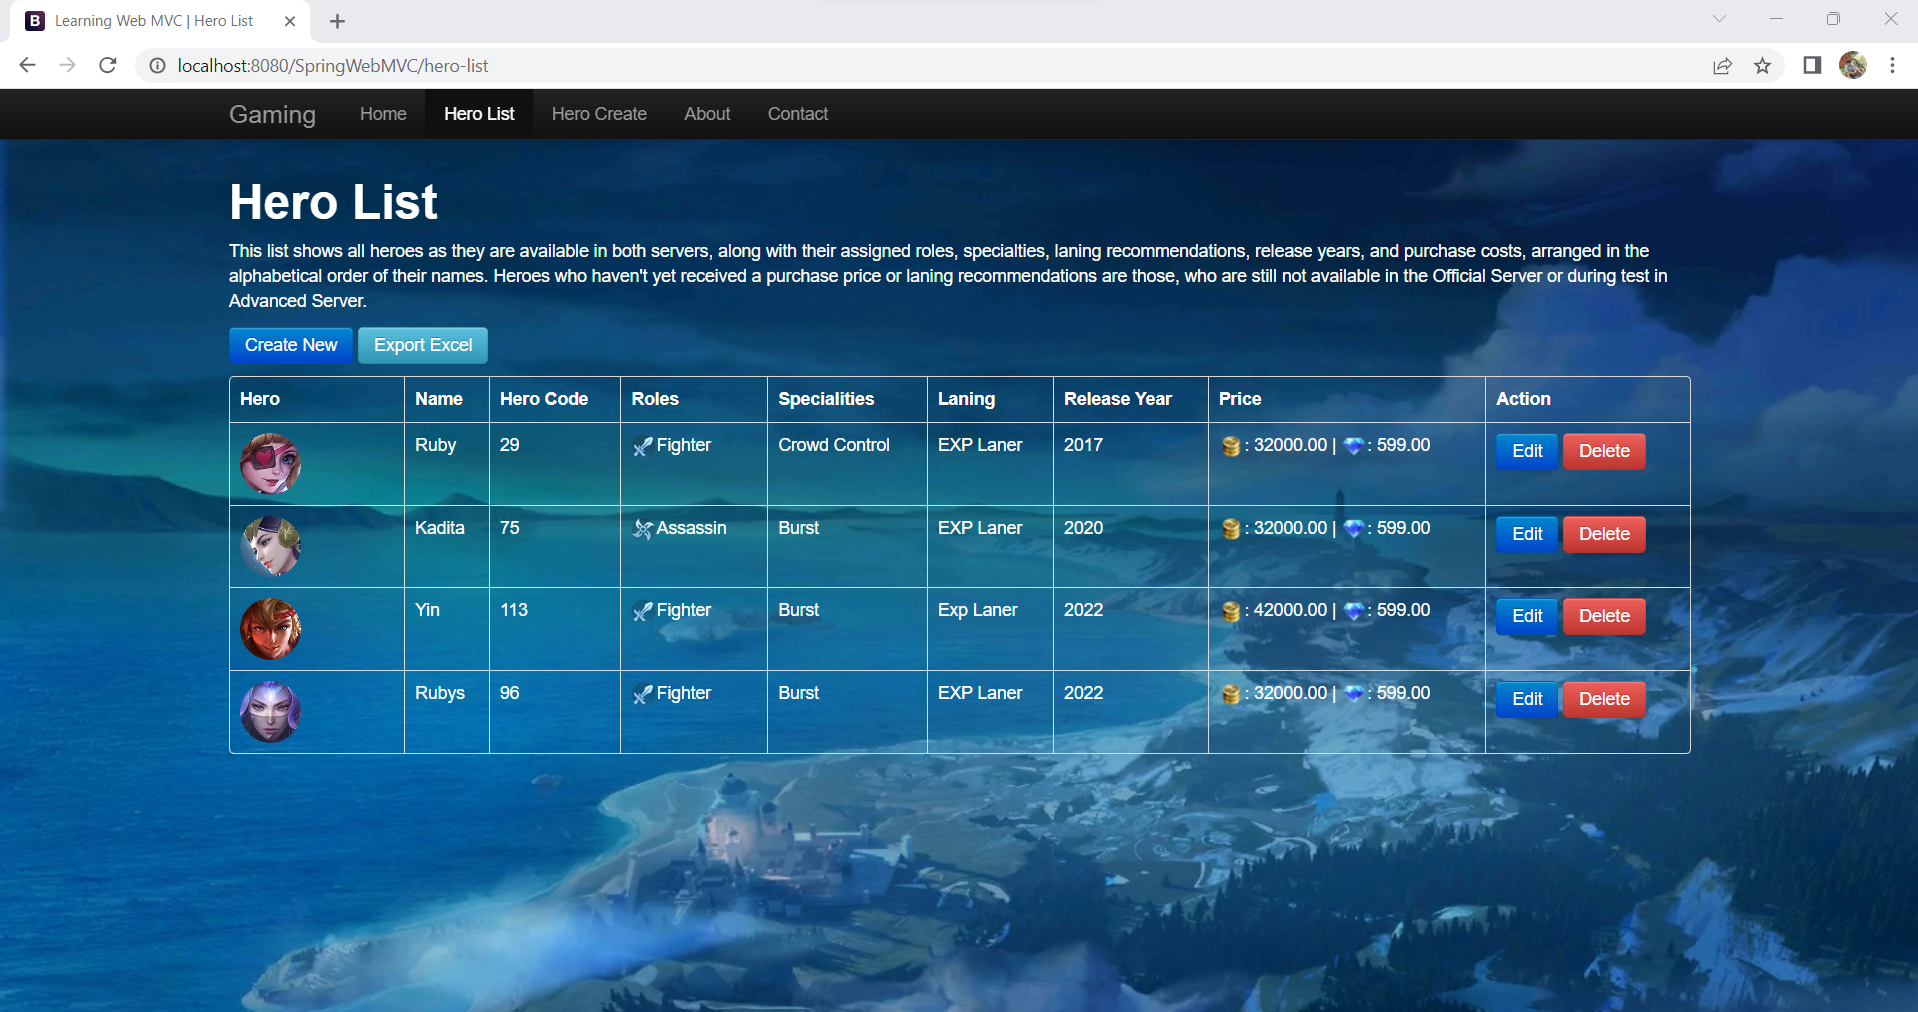Viewport: 1918px width, 1012px height.
Task: Bookmark this tab with the star icon
Action: tap(1762, 66)
